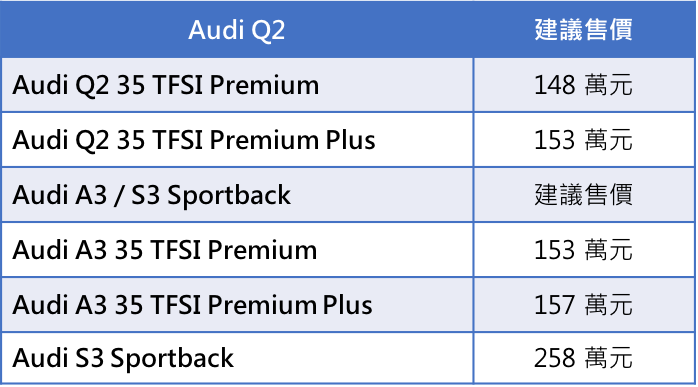
Task: Click Audi Q2 35 TFSI Premium row label
Action: (166, 85)
